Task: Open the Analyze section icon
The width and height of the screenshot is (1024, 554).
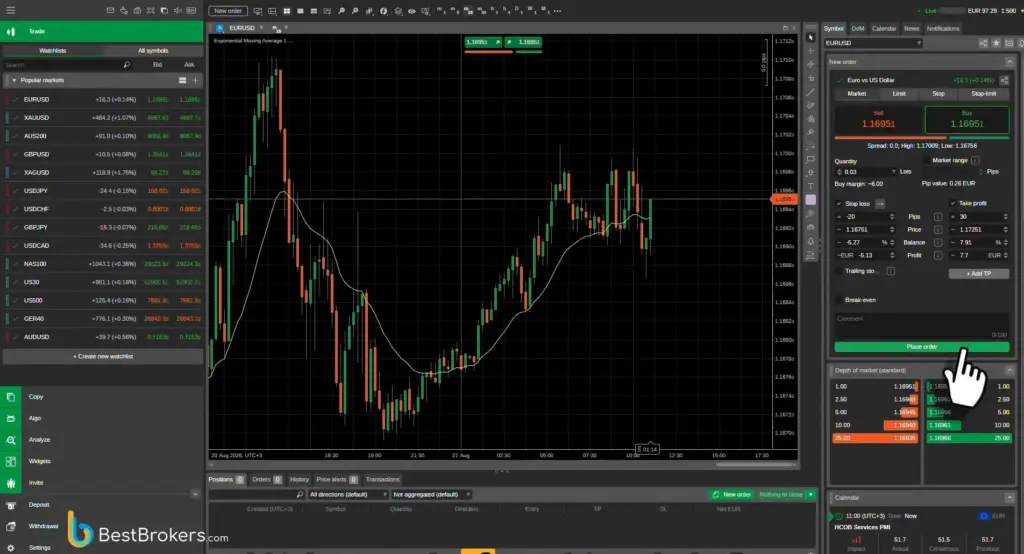Action: pyautogui.click(x=10, y=440)
